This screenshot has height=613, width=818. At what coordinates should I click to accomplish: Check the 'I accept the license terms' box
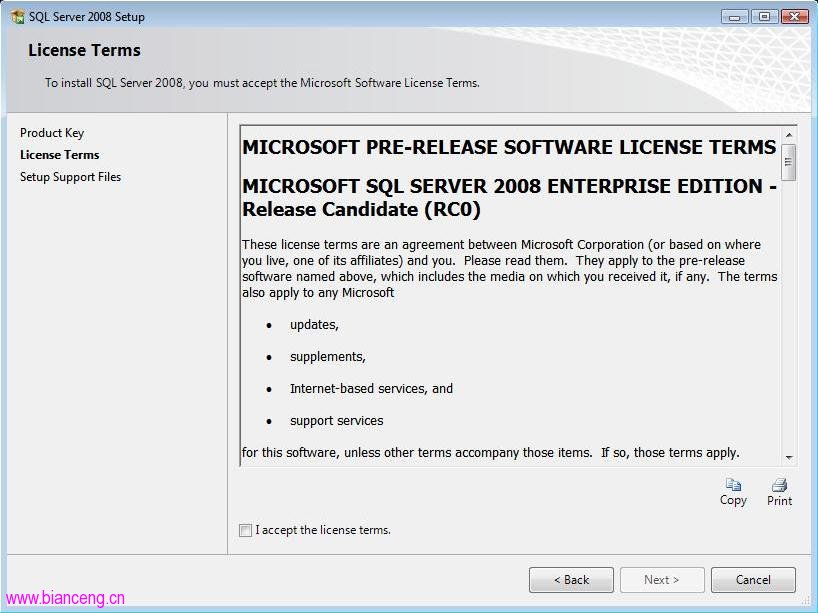tap(245, 531)
